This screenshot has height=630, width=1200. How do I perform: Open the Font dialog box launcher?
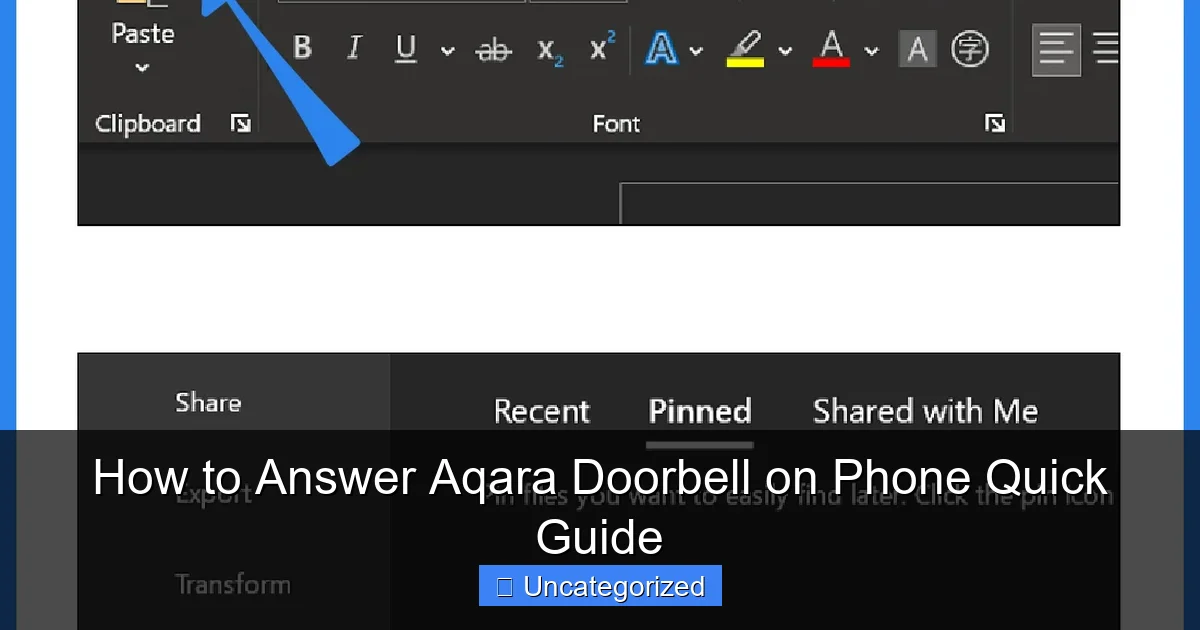[x=995, y=123]
